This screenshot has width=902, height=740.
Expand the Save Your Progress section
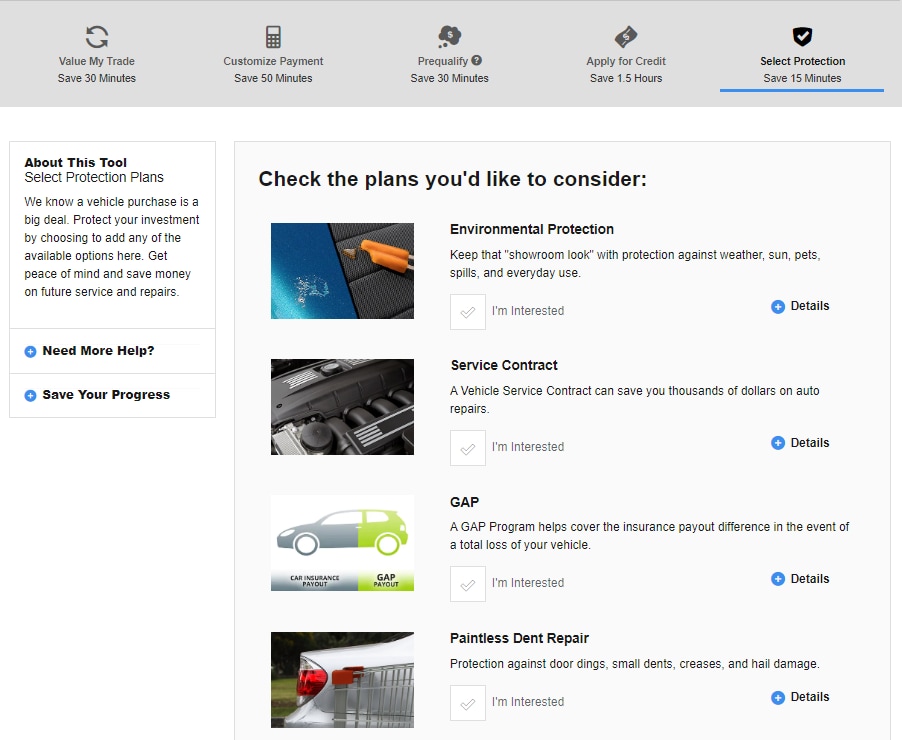112,395
